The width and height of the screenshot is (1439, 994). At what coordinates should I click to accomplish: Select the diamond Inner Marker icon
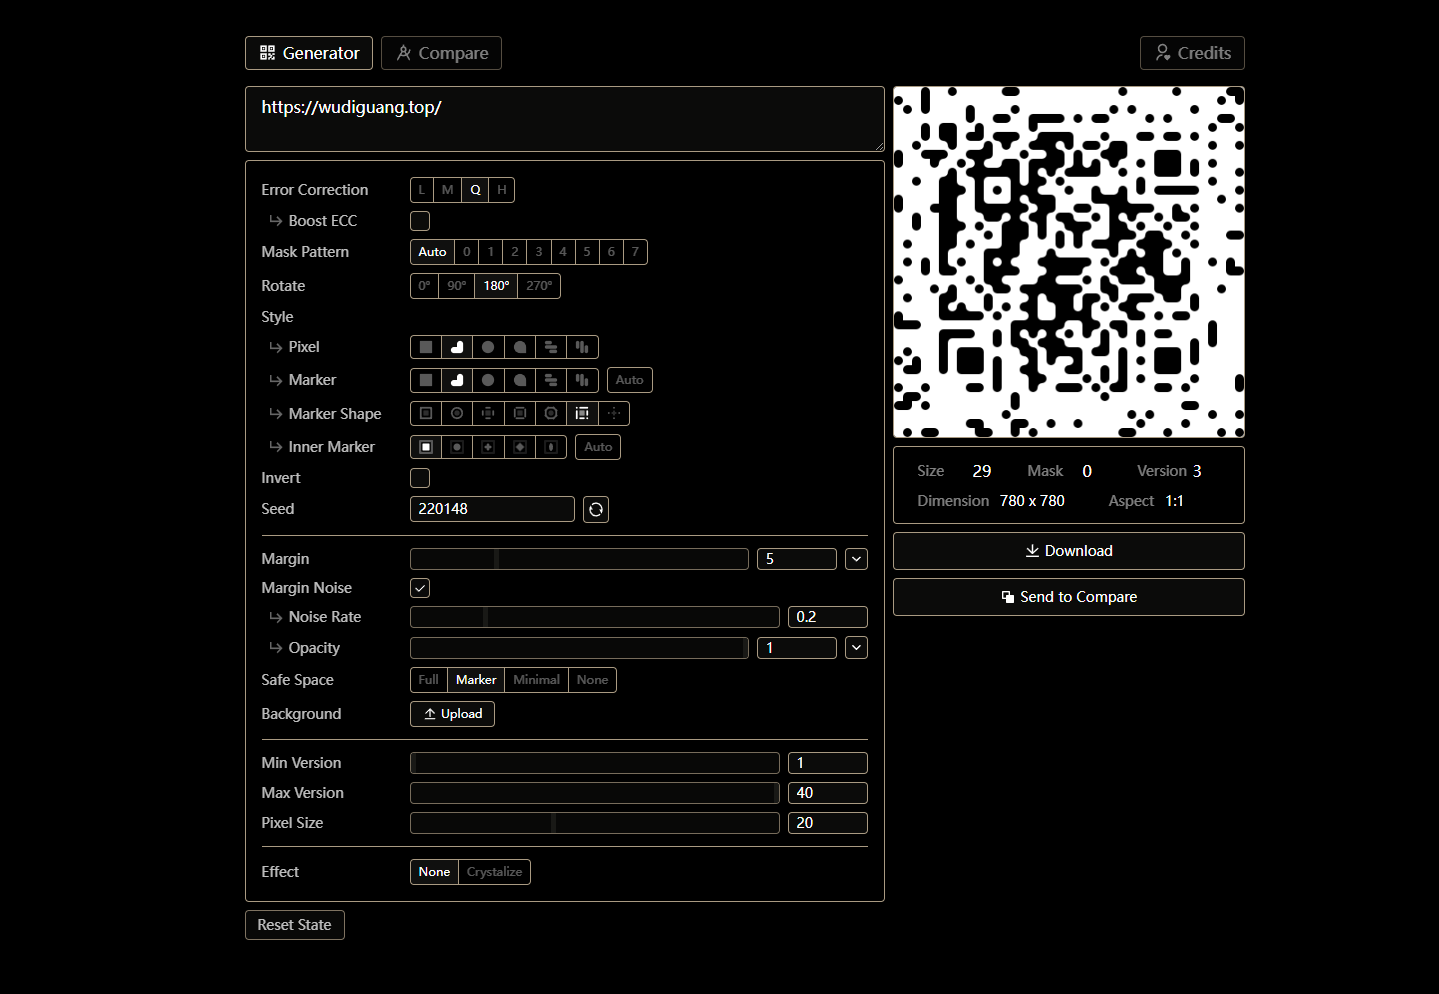coord(520,447)
